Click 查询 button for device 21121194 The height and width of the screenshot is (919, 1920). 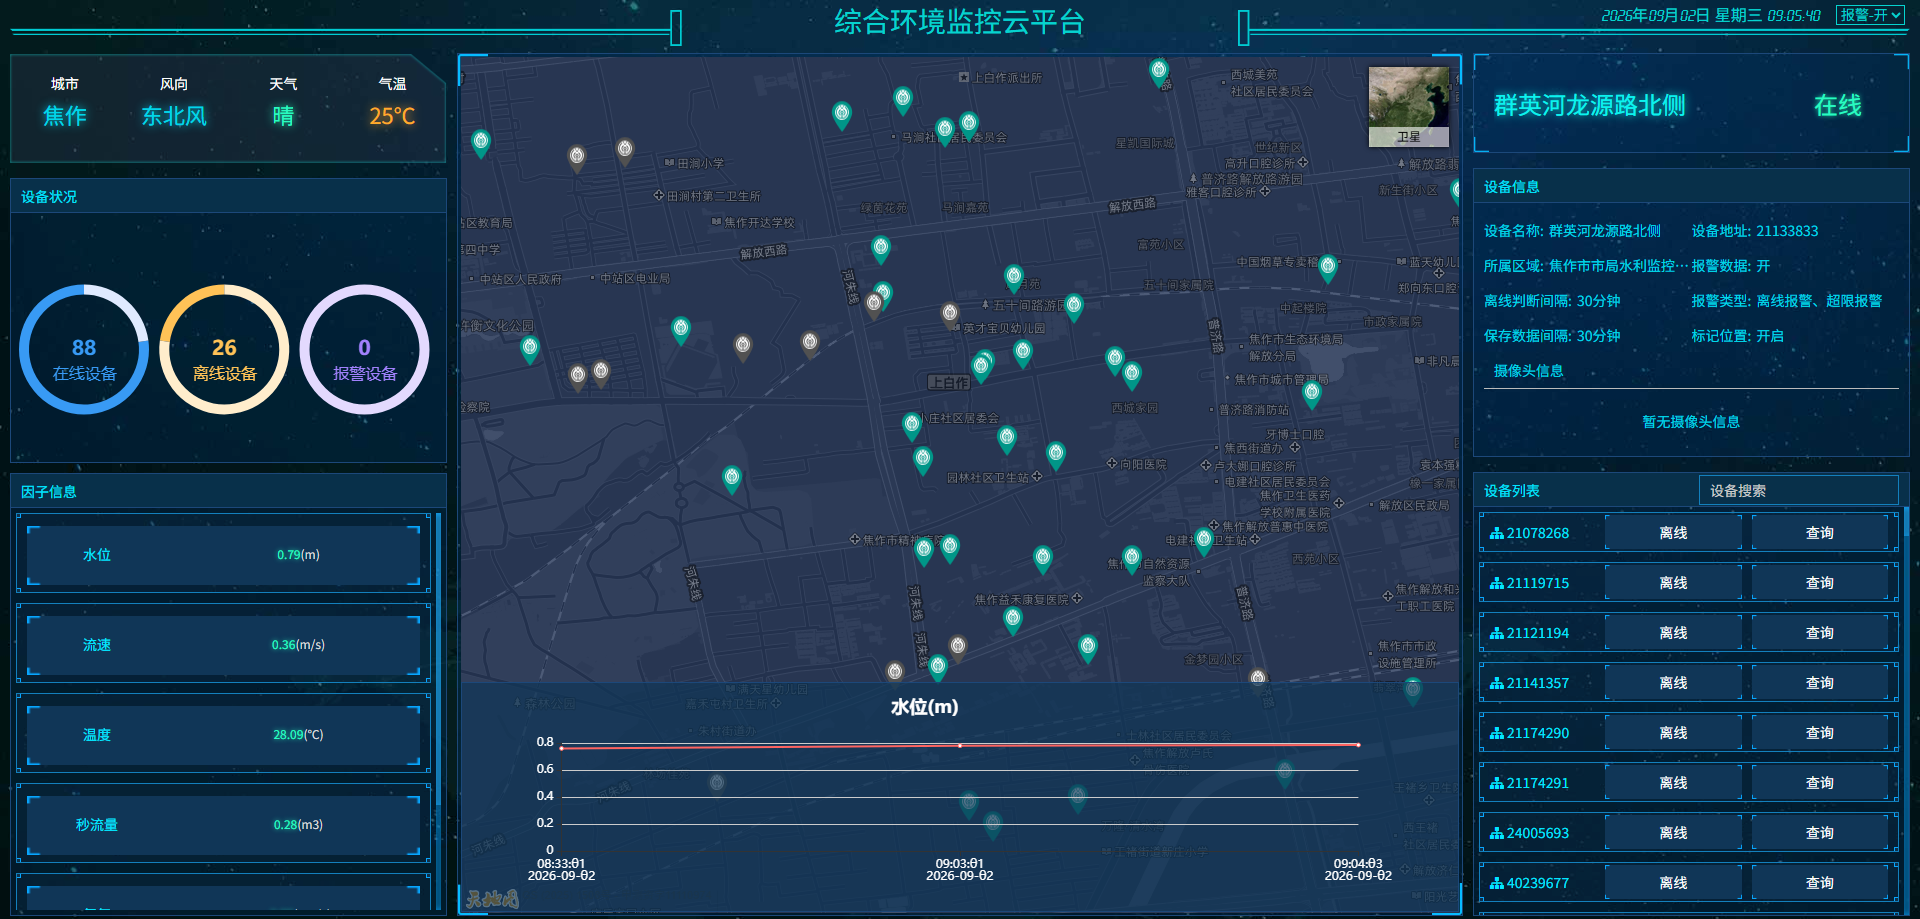[x=1819, y=633]
